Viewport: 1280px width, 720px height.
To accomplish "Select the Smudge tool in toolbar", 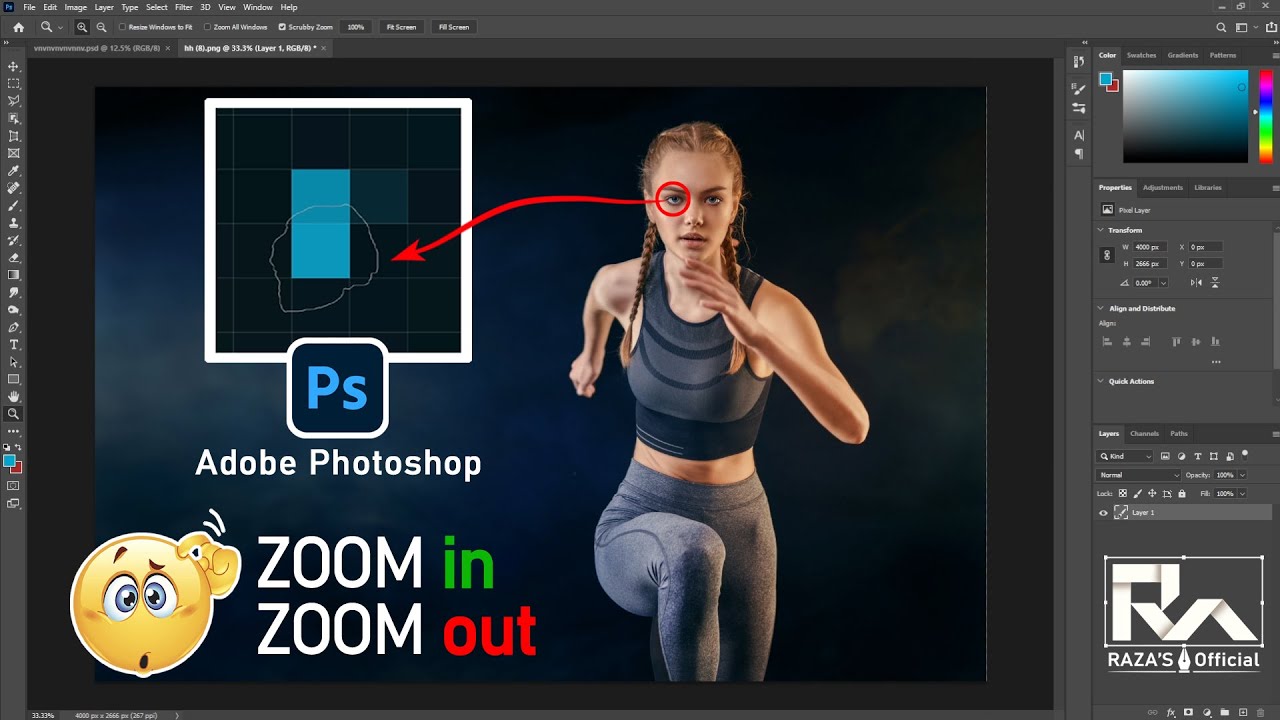I will (x=14, y=292).
